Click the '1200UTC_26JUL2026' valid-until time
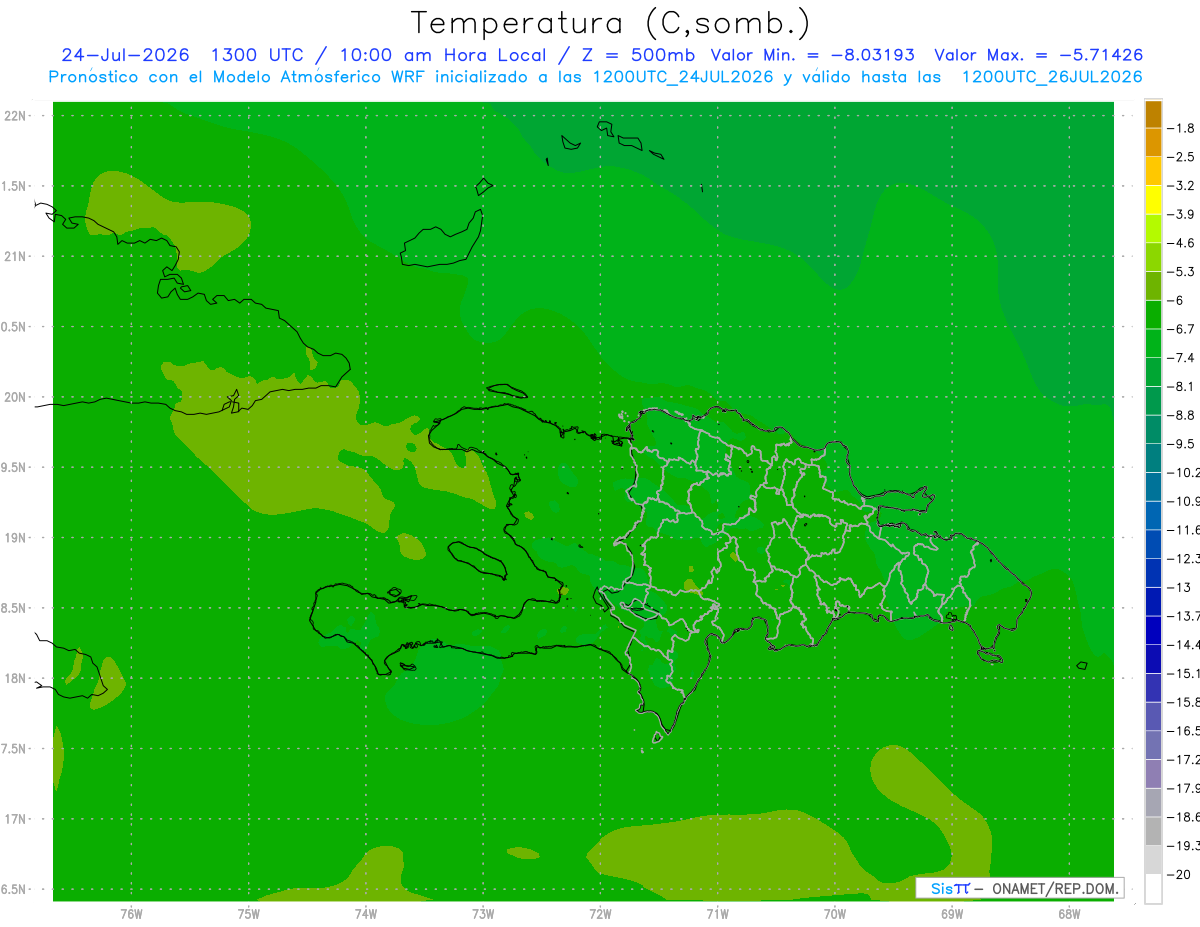Screen dimensions: 1200x927 pyautogui.click(x=1052, y=77)
